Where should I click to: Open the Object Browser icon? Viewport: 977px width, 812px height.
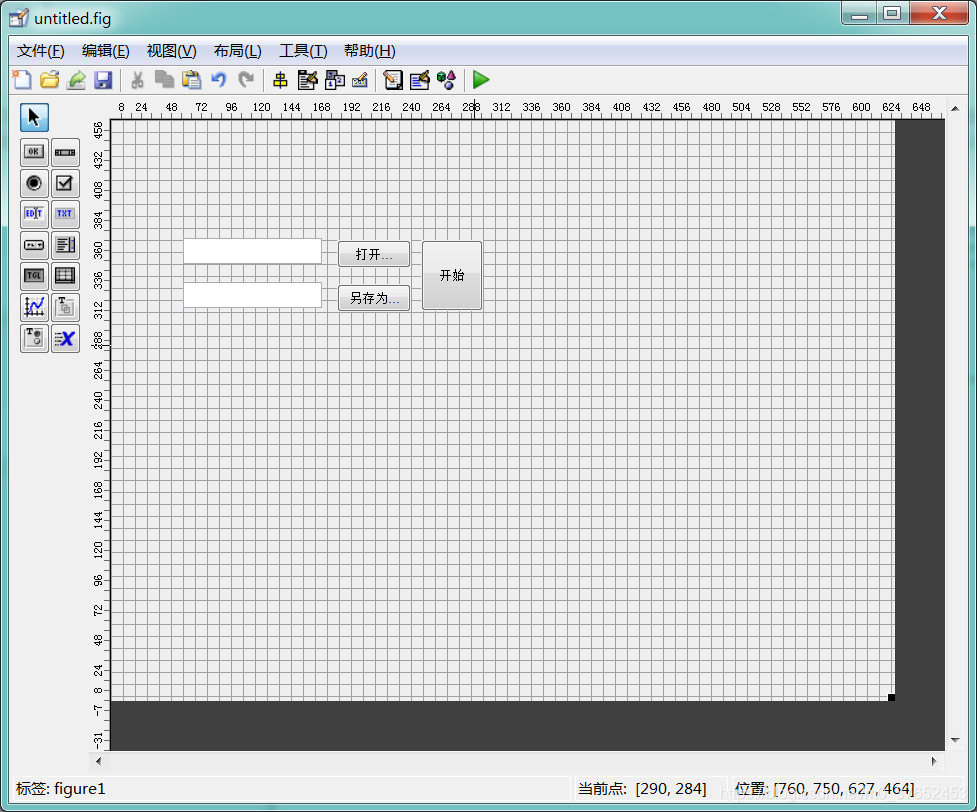(446, 80)
